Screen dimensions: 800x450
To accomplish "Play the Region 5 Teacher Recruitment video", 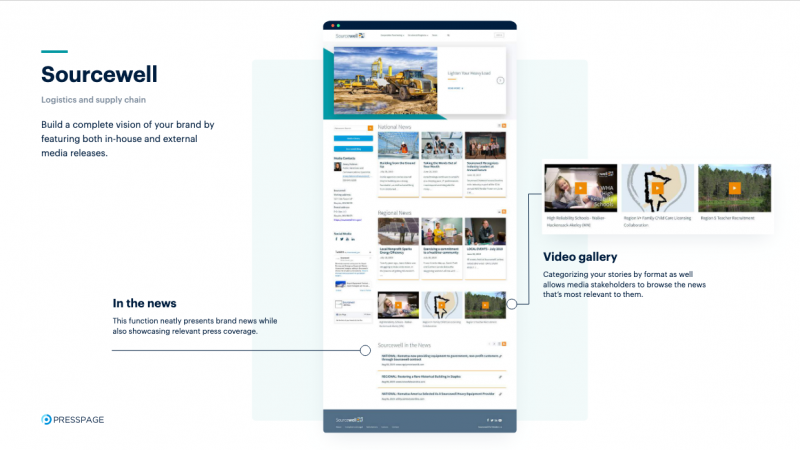I will (734, 188).
